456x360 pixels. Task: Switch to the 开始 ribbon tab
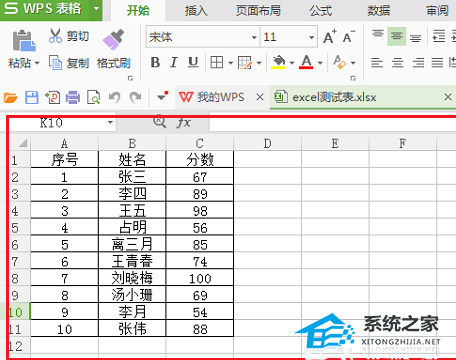pyautogui.click(x=138, y=10)
